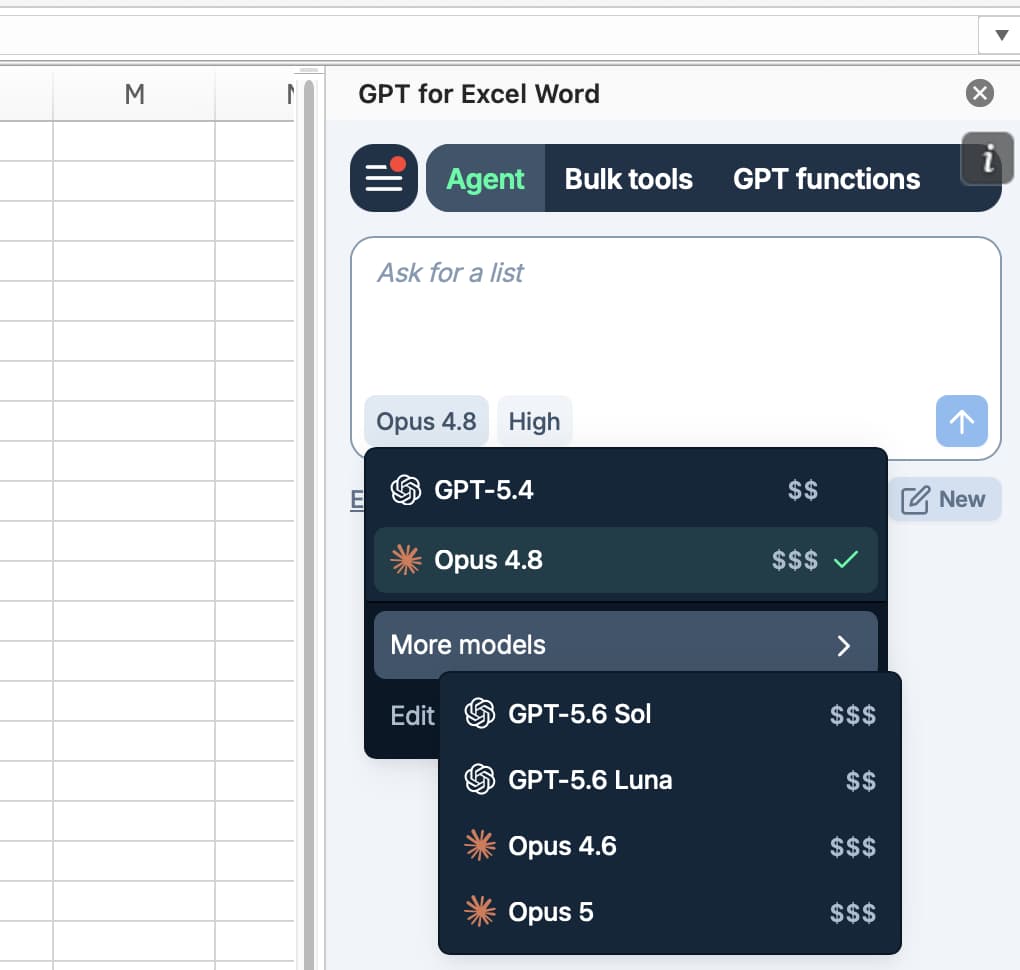
Task: Click the New chat button
Action: (943, 500)
